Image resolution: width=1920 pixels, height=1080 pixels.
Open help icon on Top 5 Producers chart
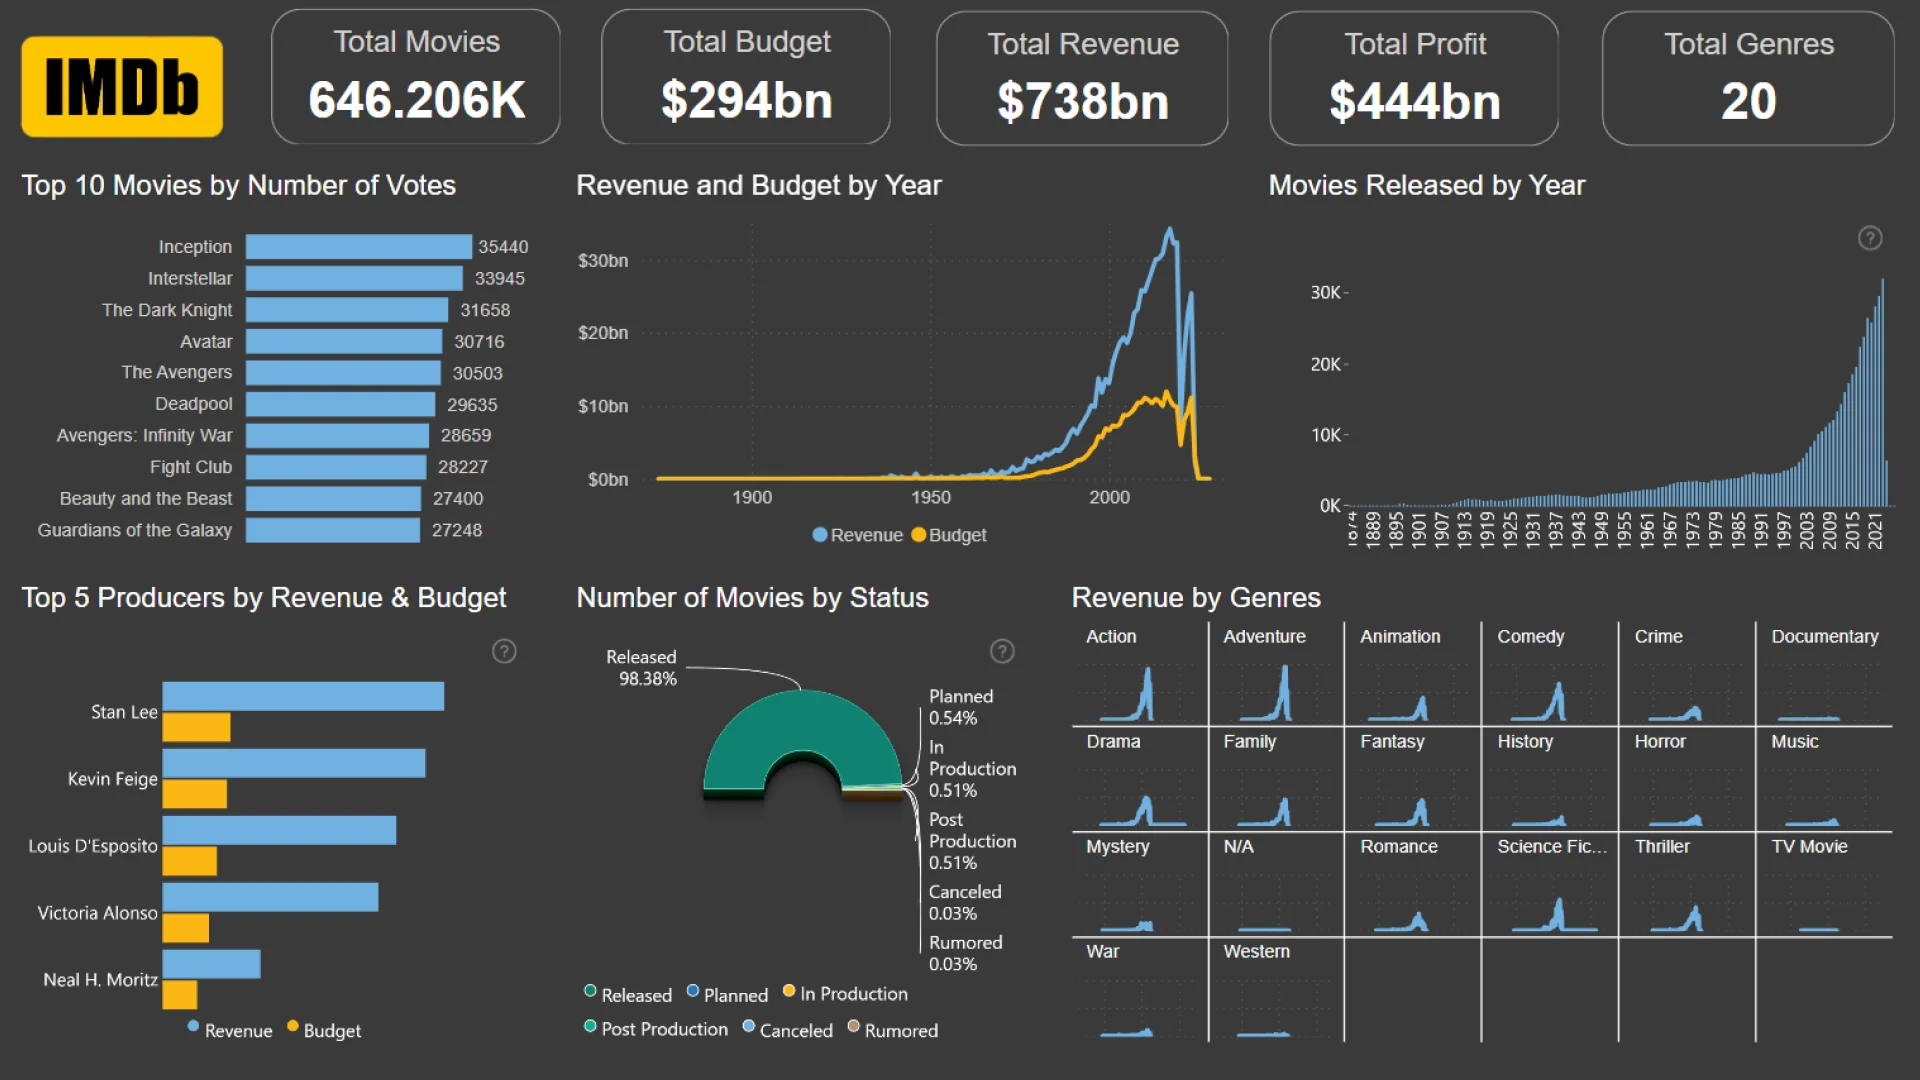click(x=504, y=651)
